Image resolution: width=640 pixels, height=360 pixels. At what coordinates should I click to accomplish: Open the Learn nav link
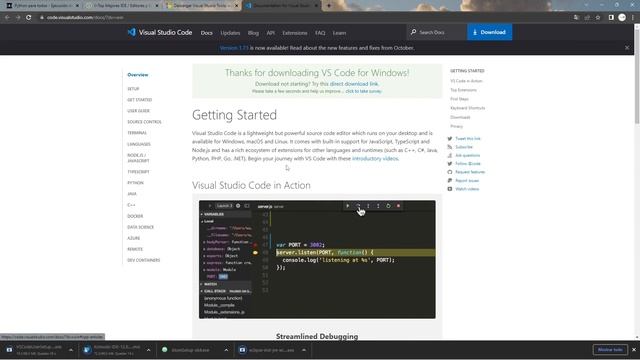[x=339, y=33]
